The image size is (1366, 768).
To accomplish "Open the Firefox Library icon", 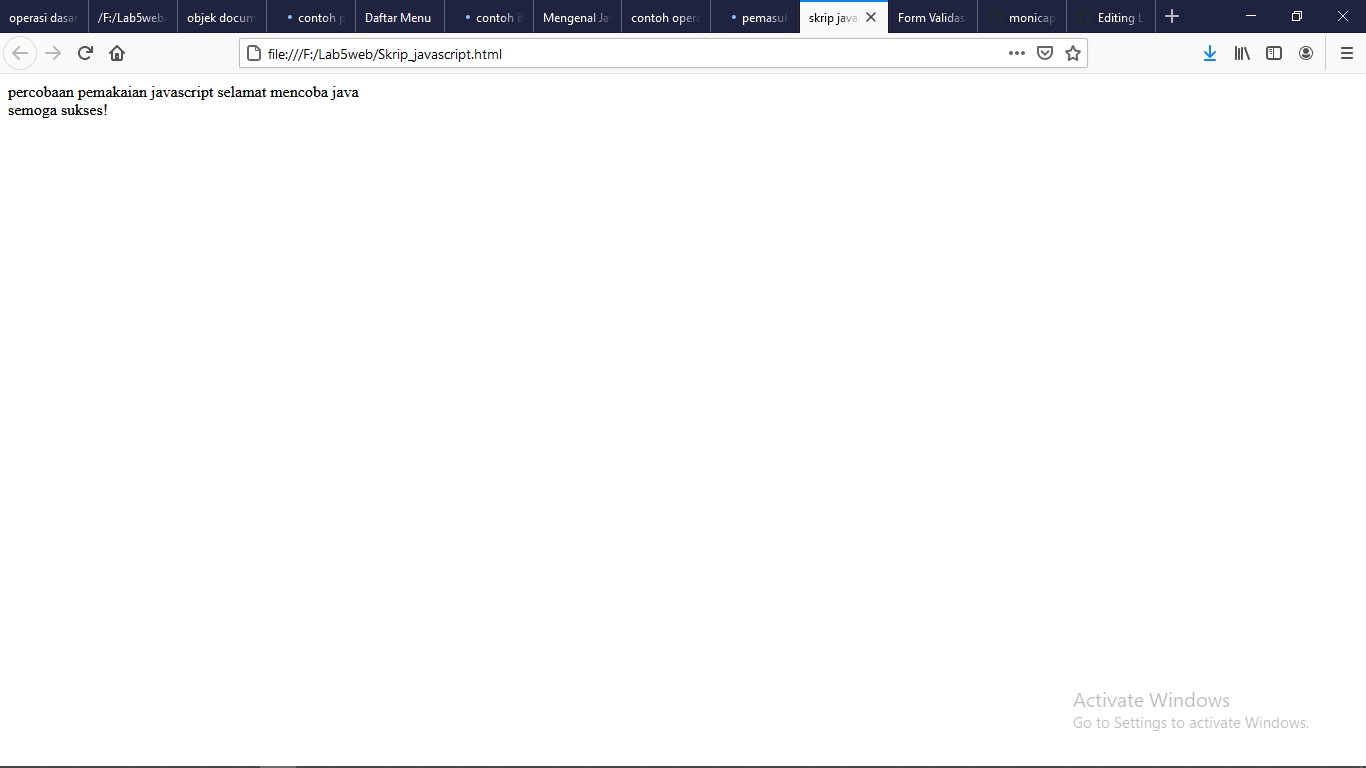I will point(1241,52).
